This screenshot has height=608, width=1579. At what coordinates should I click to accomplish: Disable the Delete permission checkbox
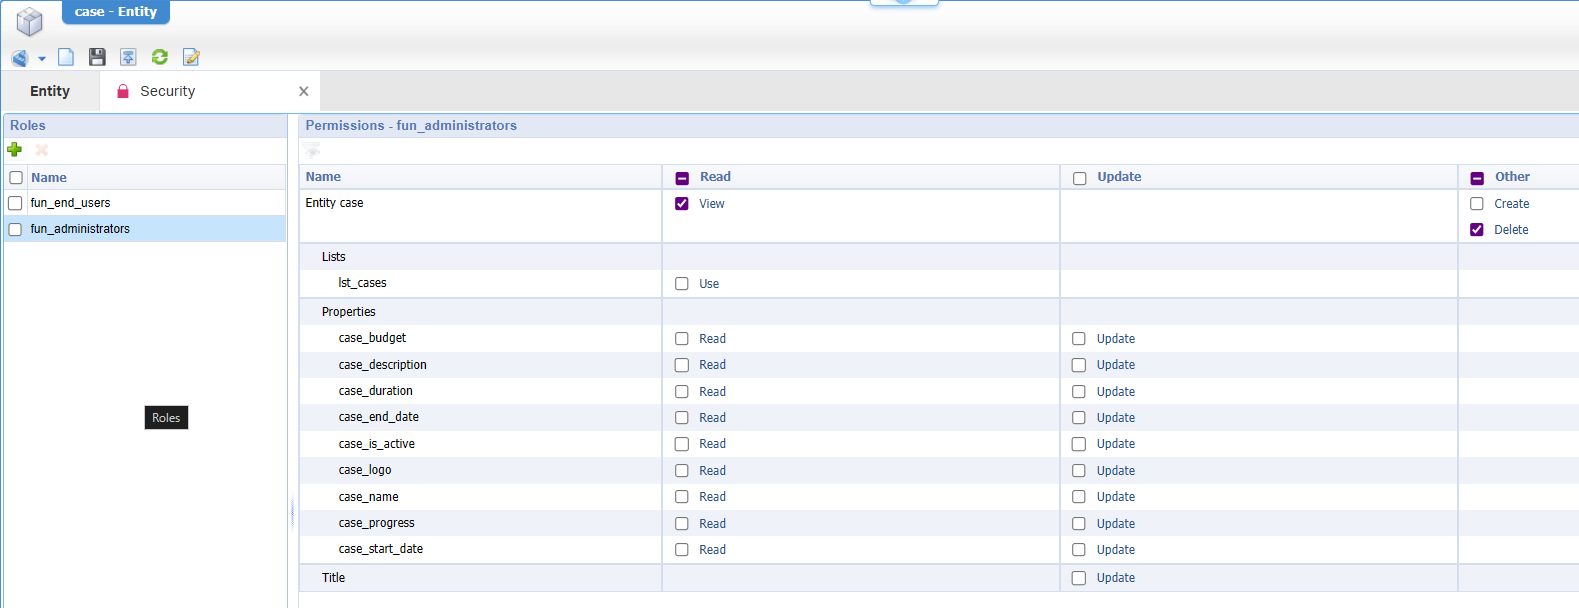tap(1477, 230)
